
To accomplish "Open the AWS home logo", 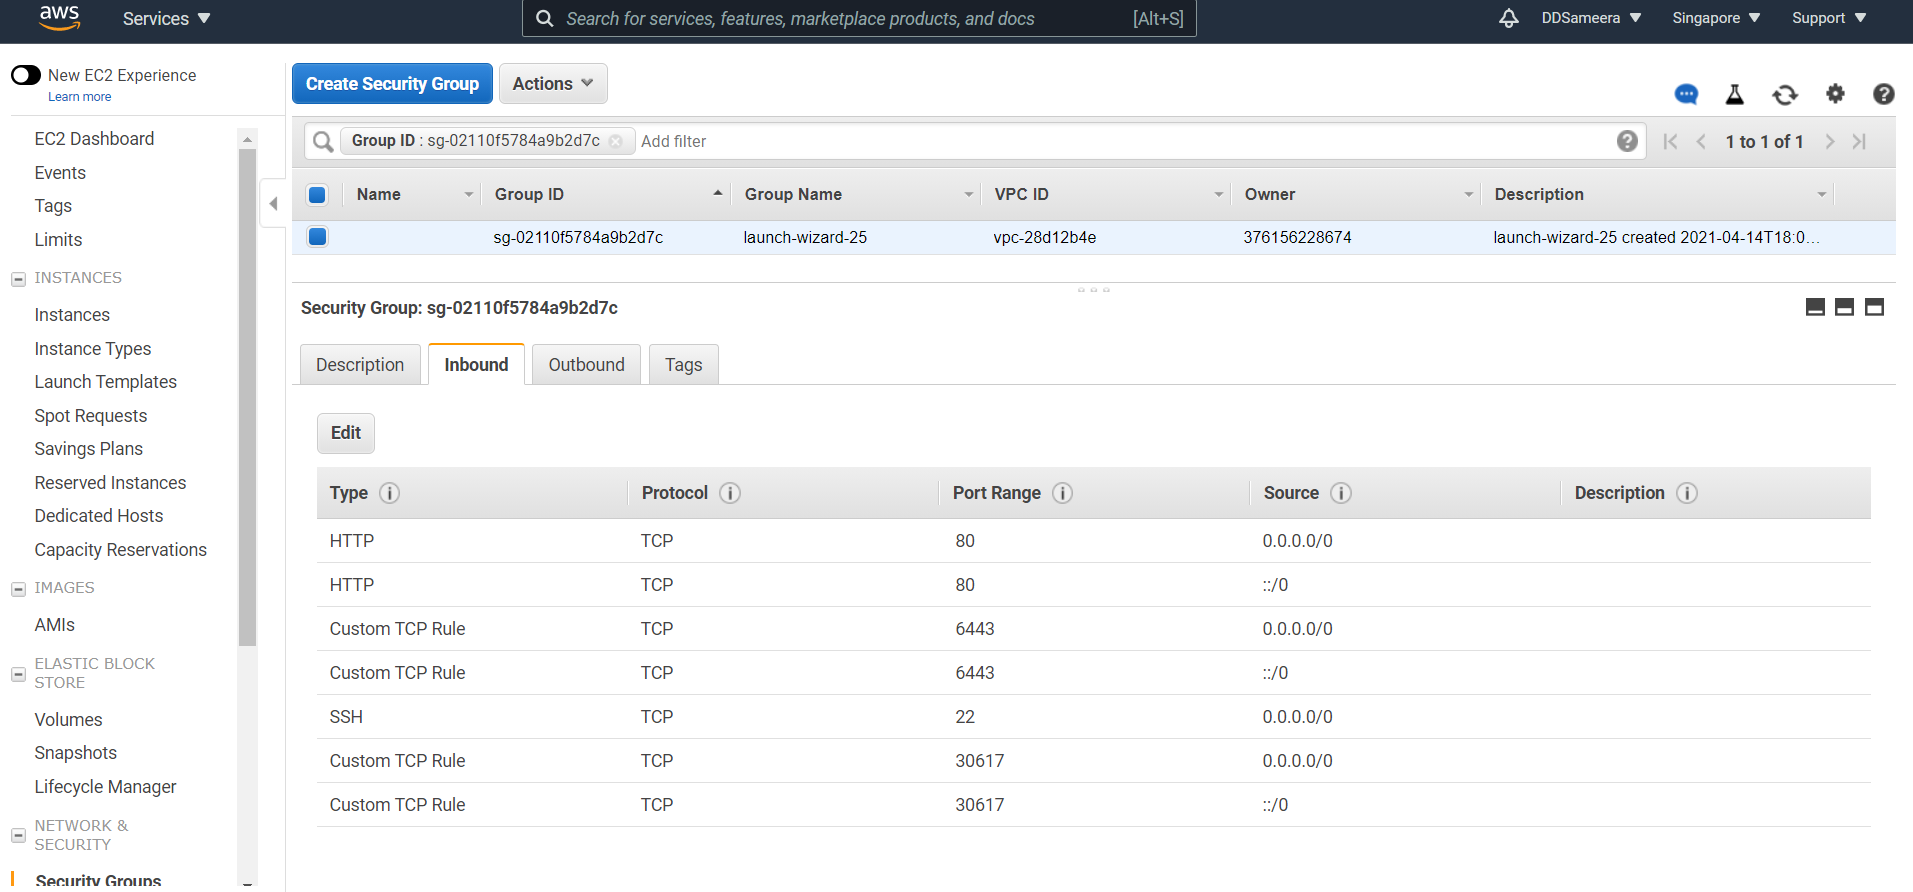I will [59, 18].
